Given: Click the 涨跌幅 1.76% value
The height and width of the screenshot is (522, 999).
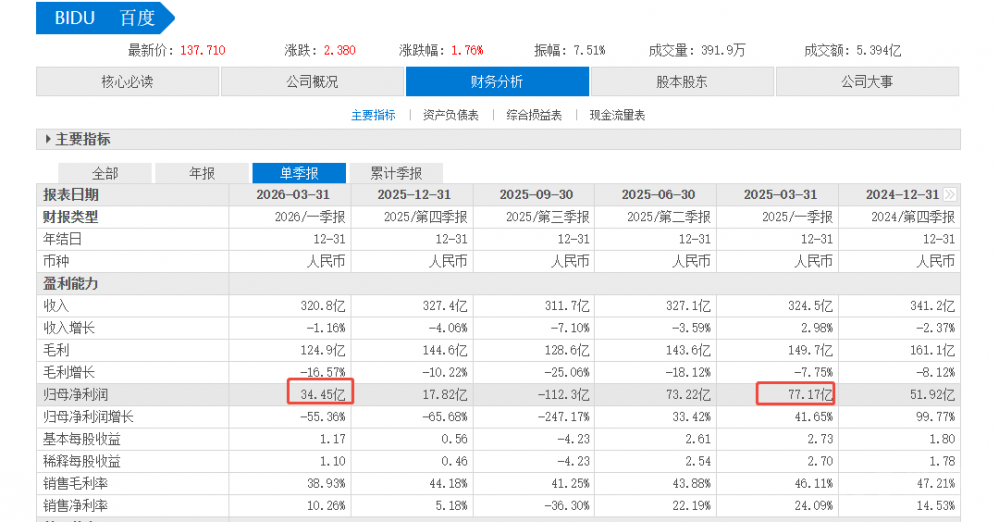Looking at the screenshot, I should pos(467,50).
